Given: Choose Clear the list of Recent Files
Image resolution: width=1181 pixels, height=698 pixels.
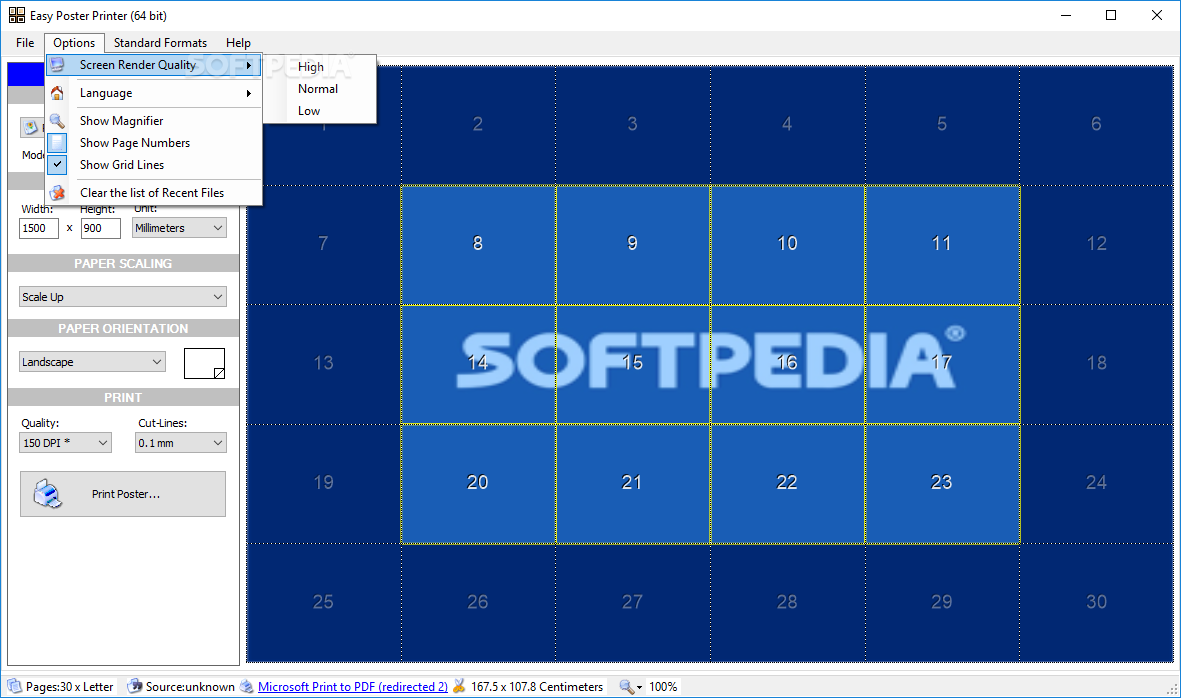Looking at the screenshot, I should click(154, 193).
